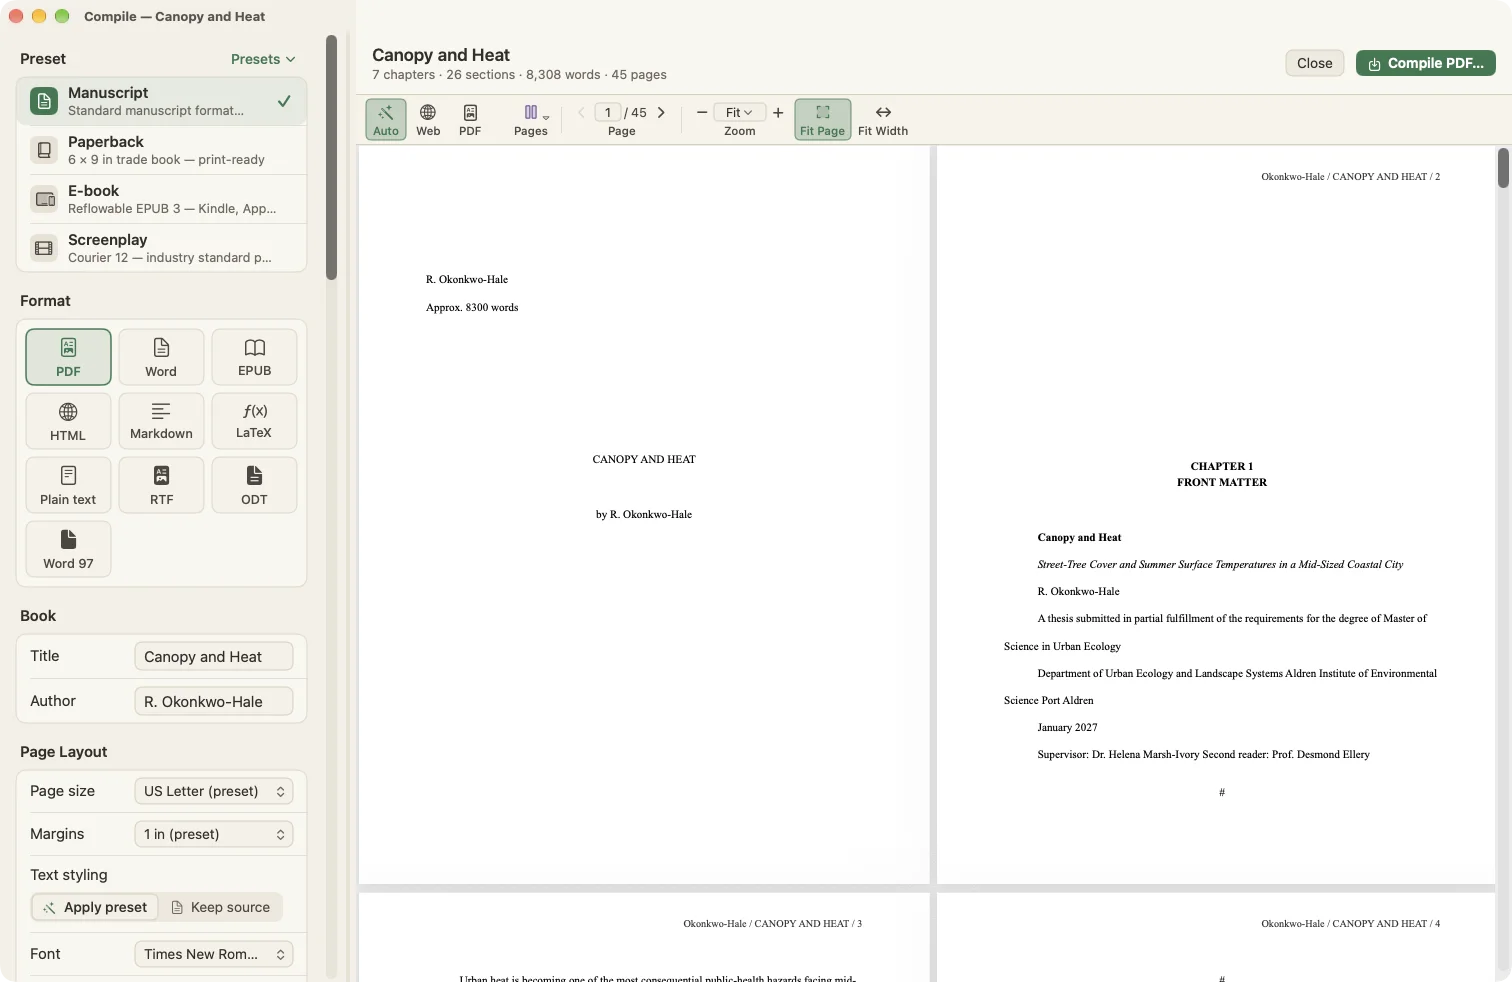Click the Chapter 1 Front Matter page

[1216, 515]
